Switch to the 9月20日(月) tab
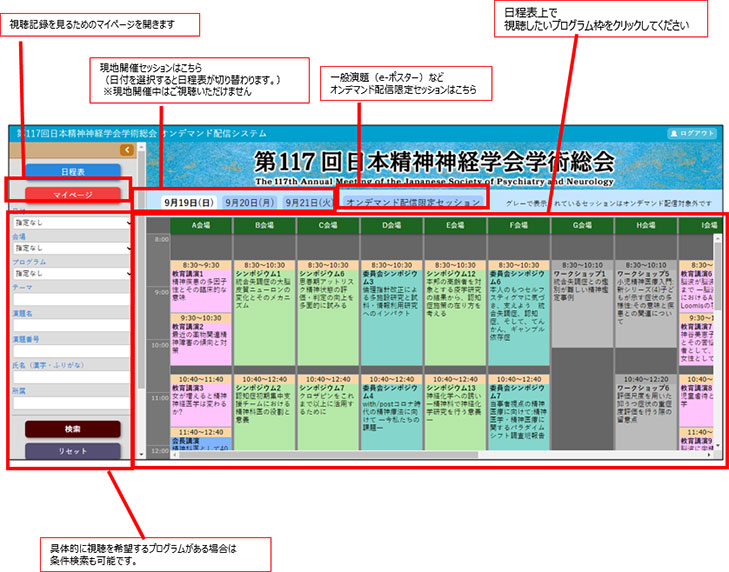The image size is (729, 572). pos(249,202)
